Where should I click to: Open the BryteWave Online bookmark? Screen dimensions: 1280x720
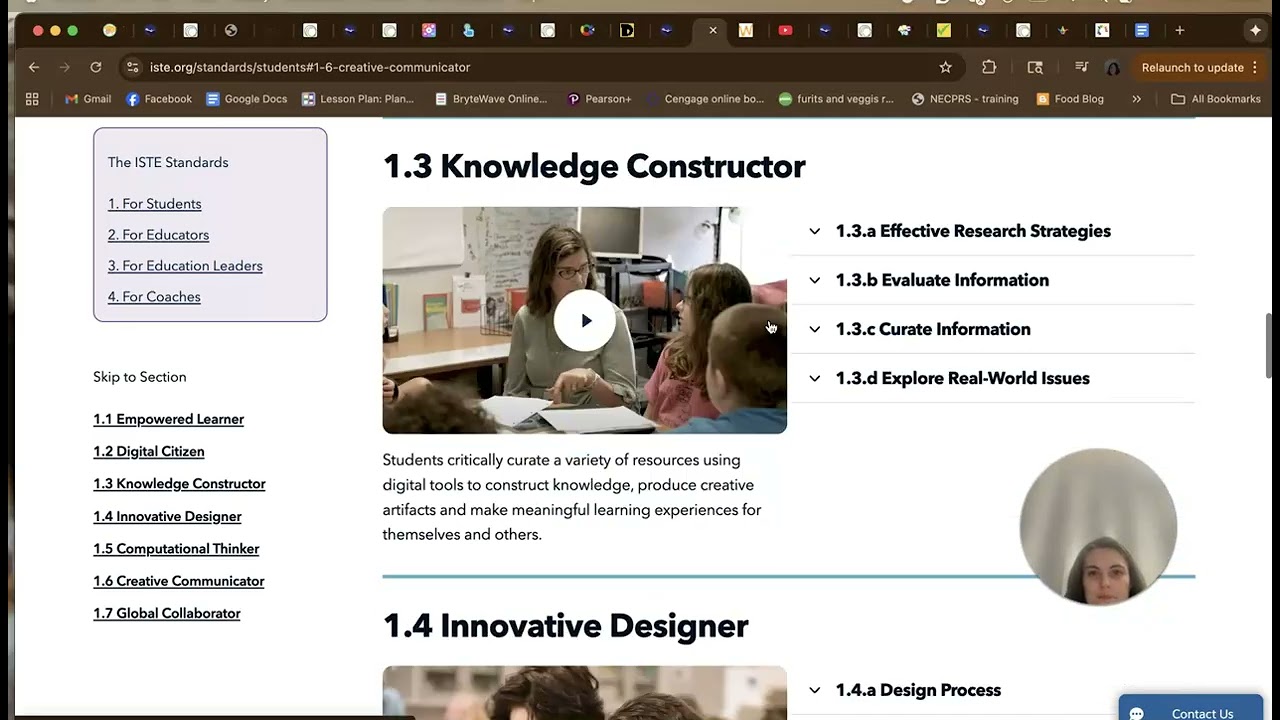click(491, 99)
